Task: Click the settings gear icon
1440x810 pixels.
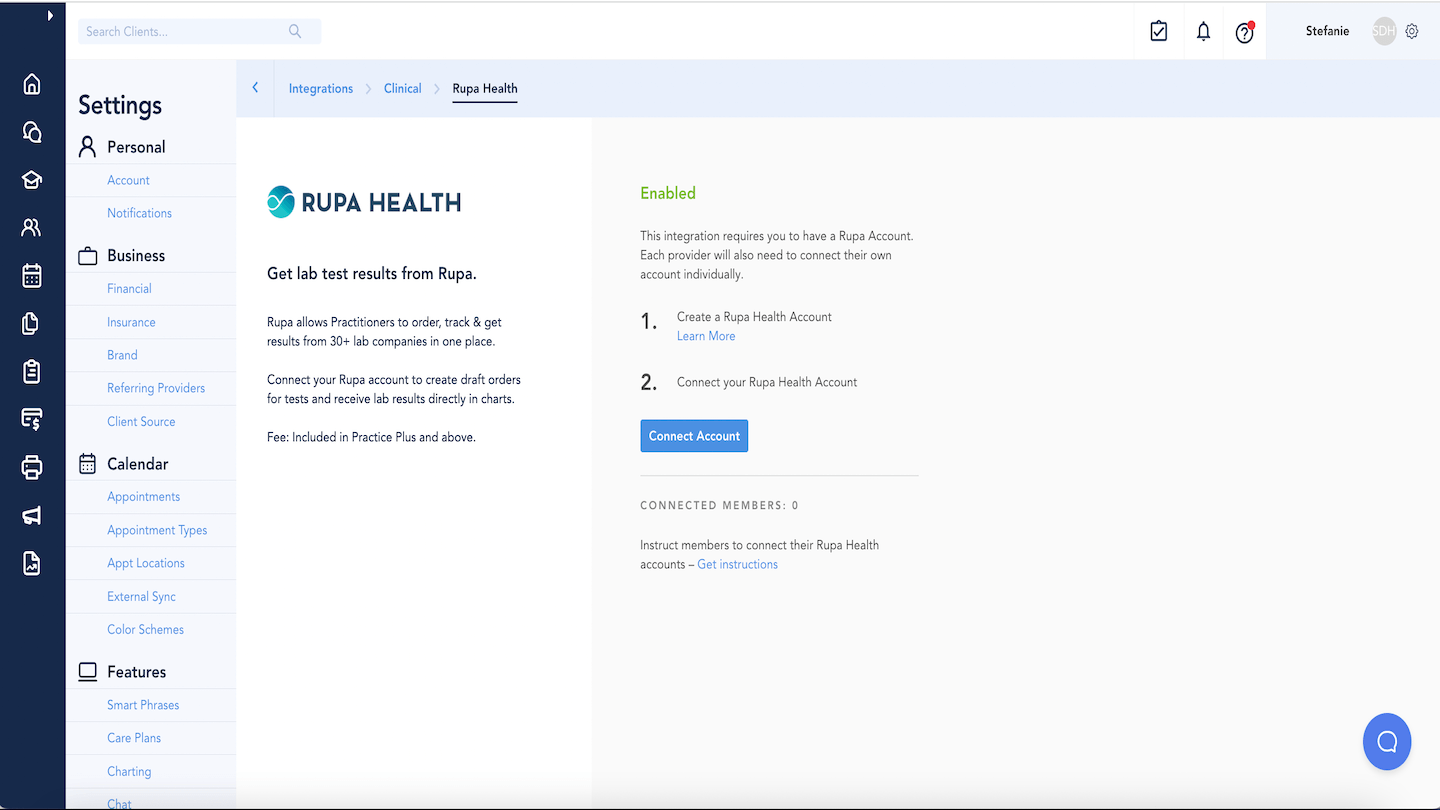Action: click(1412, 32)
